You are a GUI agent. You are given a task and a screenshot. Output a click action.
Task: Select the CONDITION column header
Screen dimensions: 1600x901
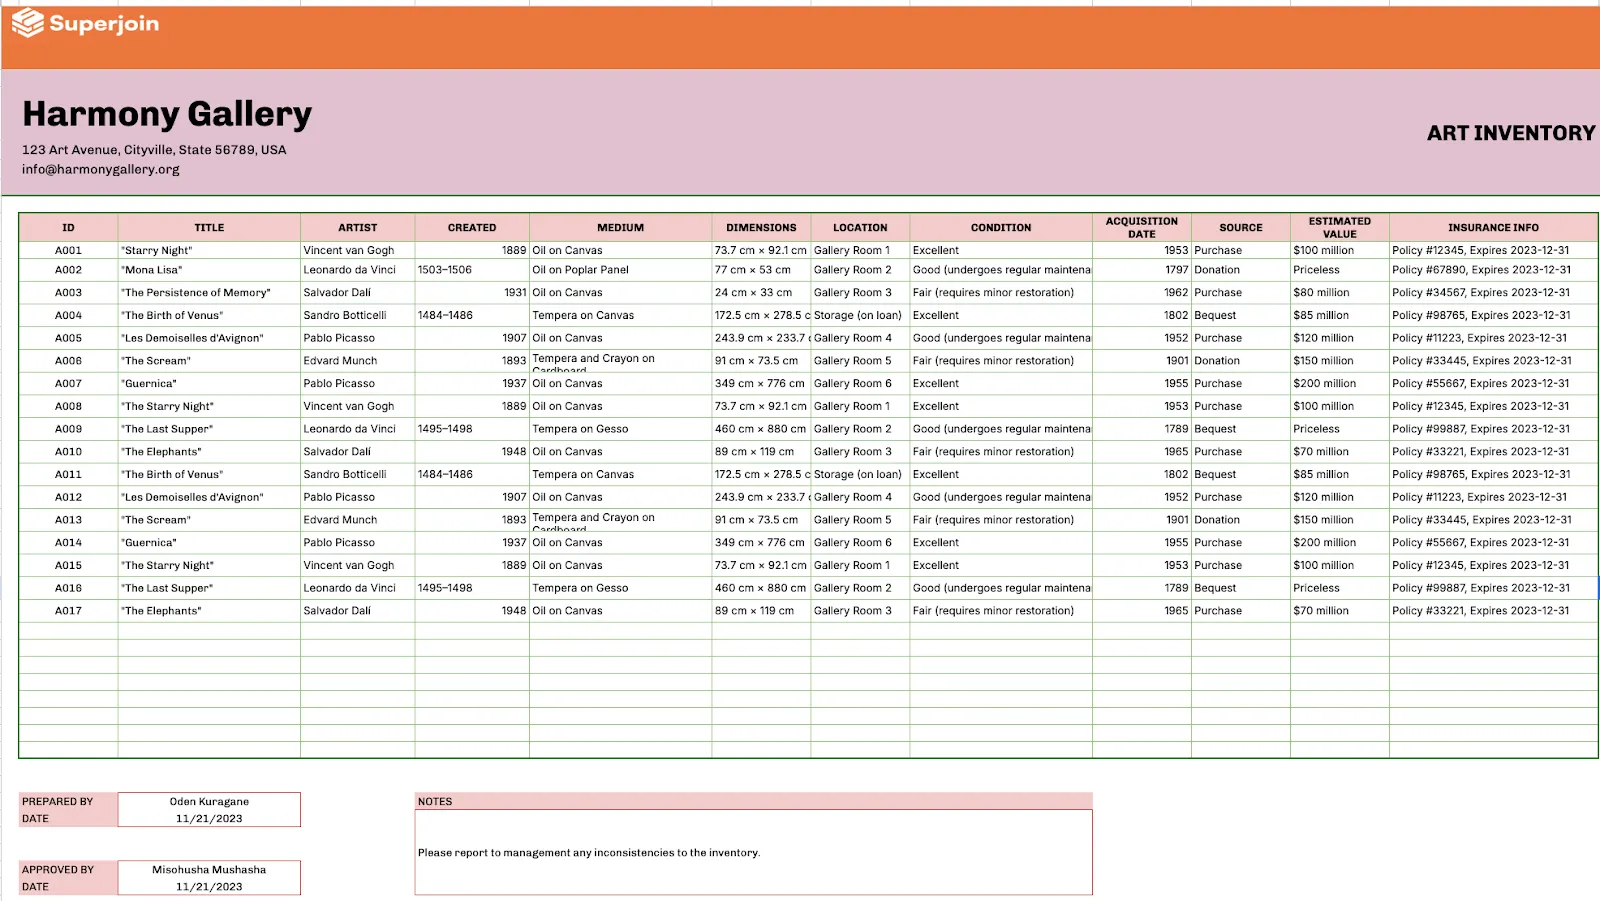pos(1001,228)
